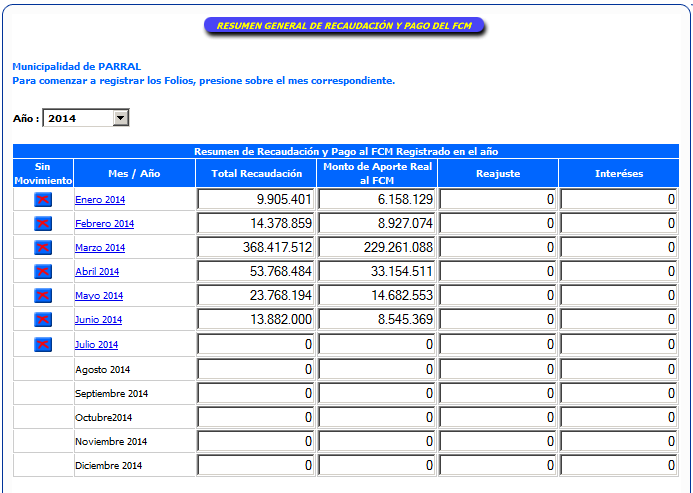Open the Abril 2014 link
The image size is (693, 493).
(x=97, y=271)
